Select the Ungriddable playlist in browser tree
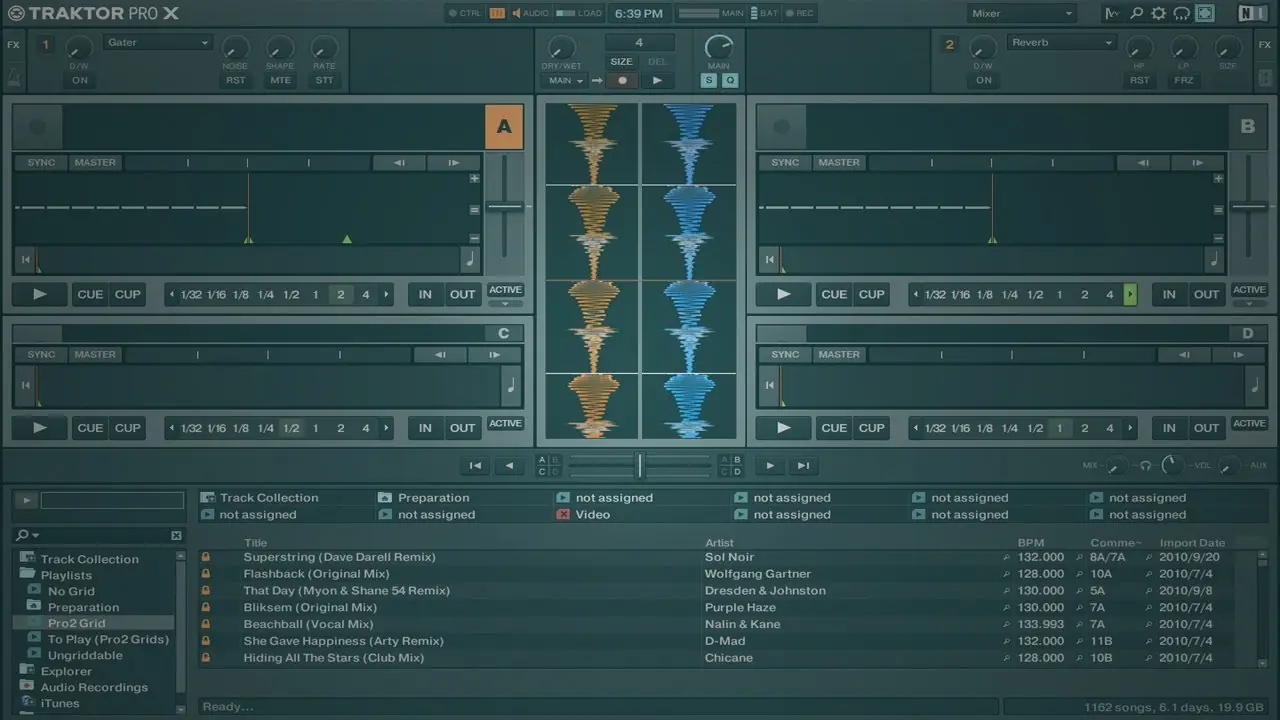 [85, 655]
